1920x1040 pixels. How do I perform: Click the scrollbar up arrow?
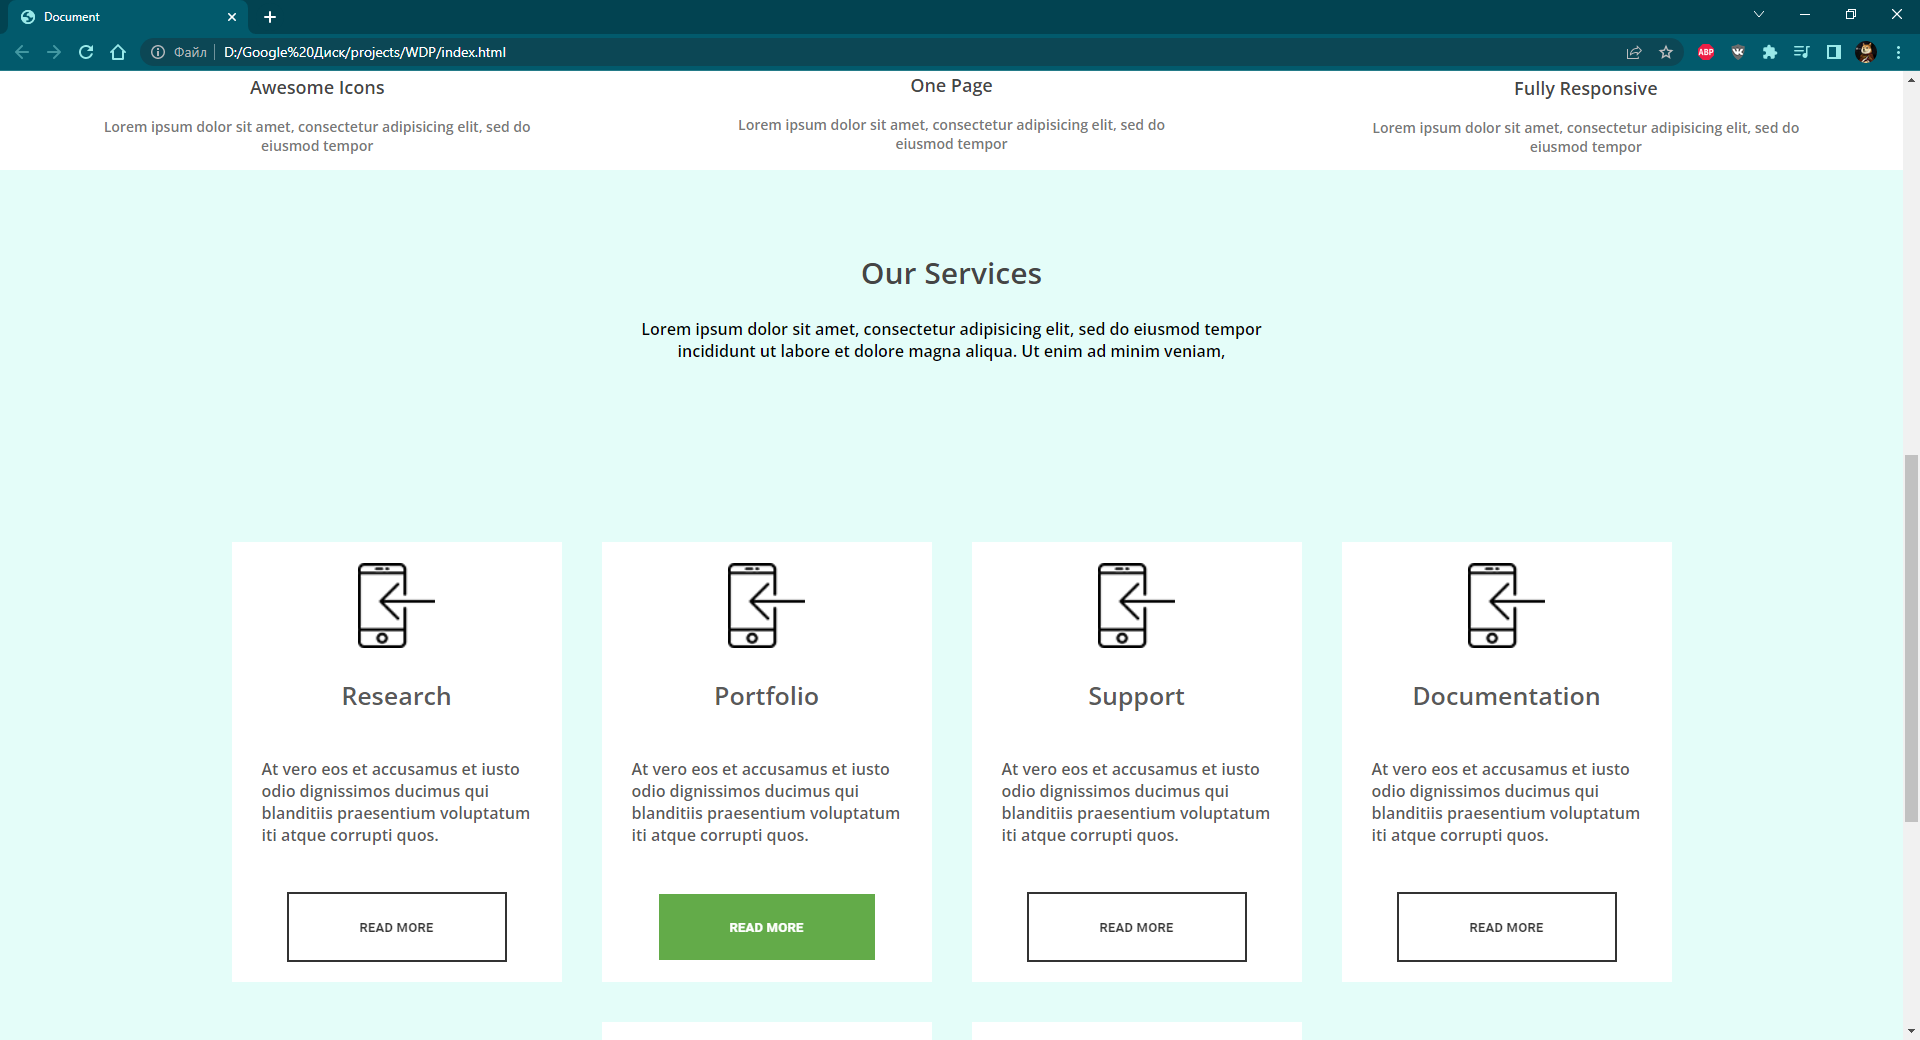1911,80
